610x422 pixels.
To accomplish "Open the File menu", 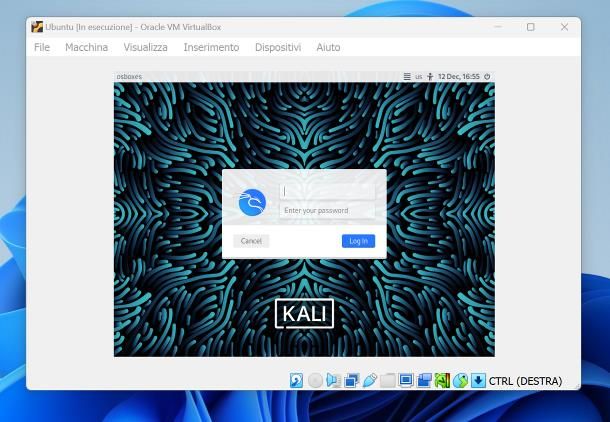I will pyautogui.click(x=42, y=47).
